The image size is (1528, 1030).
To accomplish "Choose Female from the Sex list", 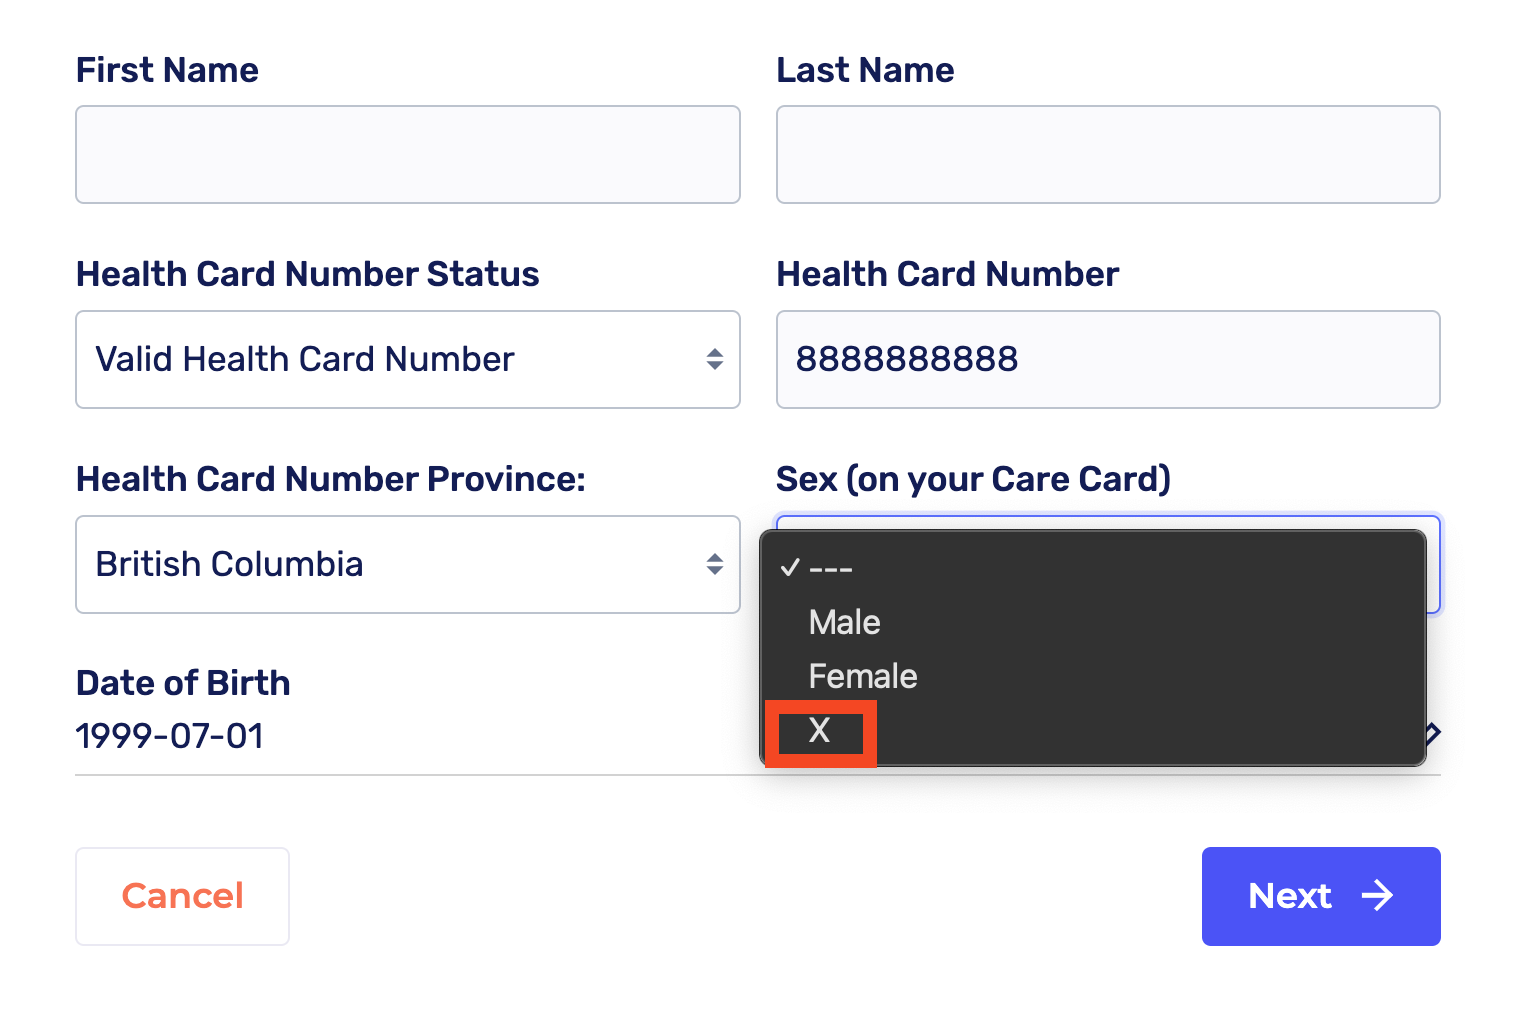I will [x=863, y=676].
